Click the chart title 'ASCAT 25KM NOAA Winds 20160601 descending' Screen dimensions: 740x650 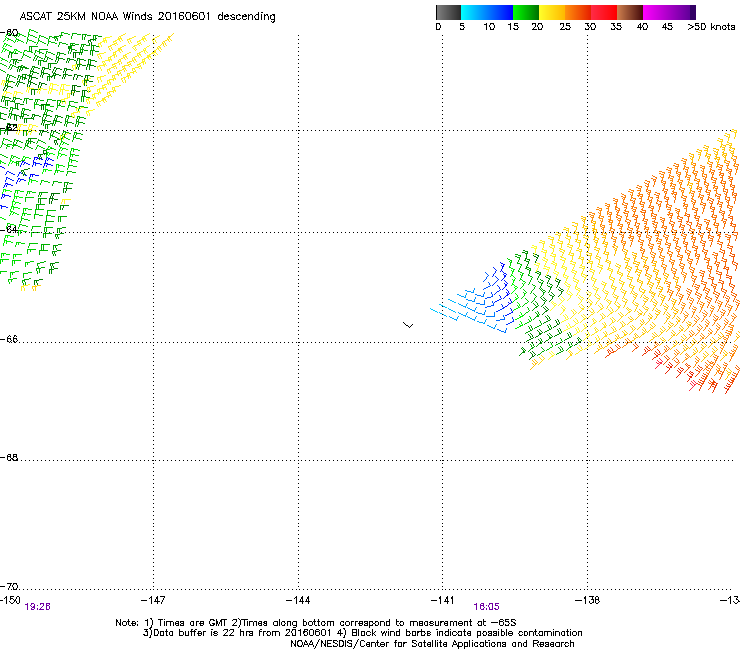point(147,17)
